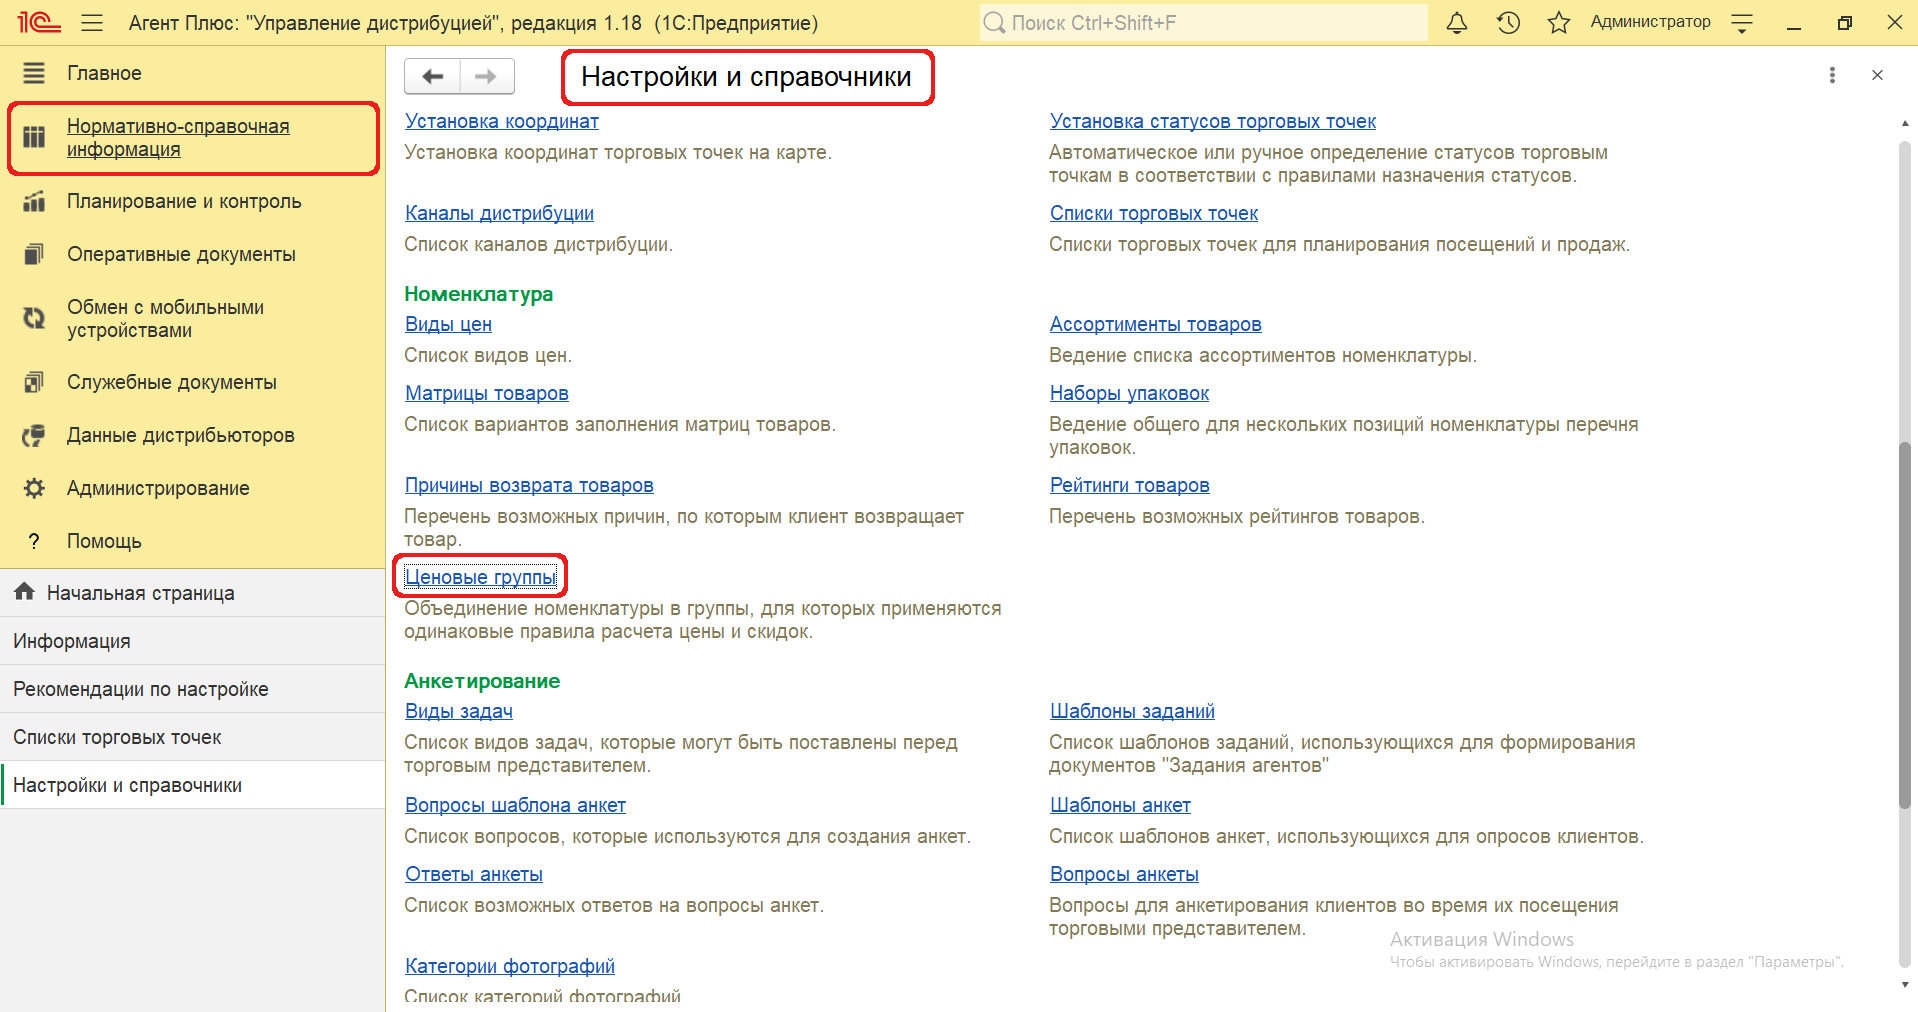The image size is (1918, 1012).
Task: Click the Планирование и контроль chart icon
Action: (x=34, y=201)
